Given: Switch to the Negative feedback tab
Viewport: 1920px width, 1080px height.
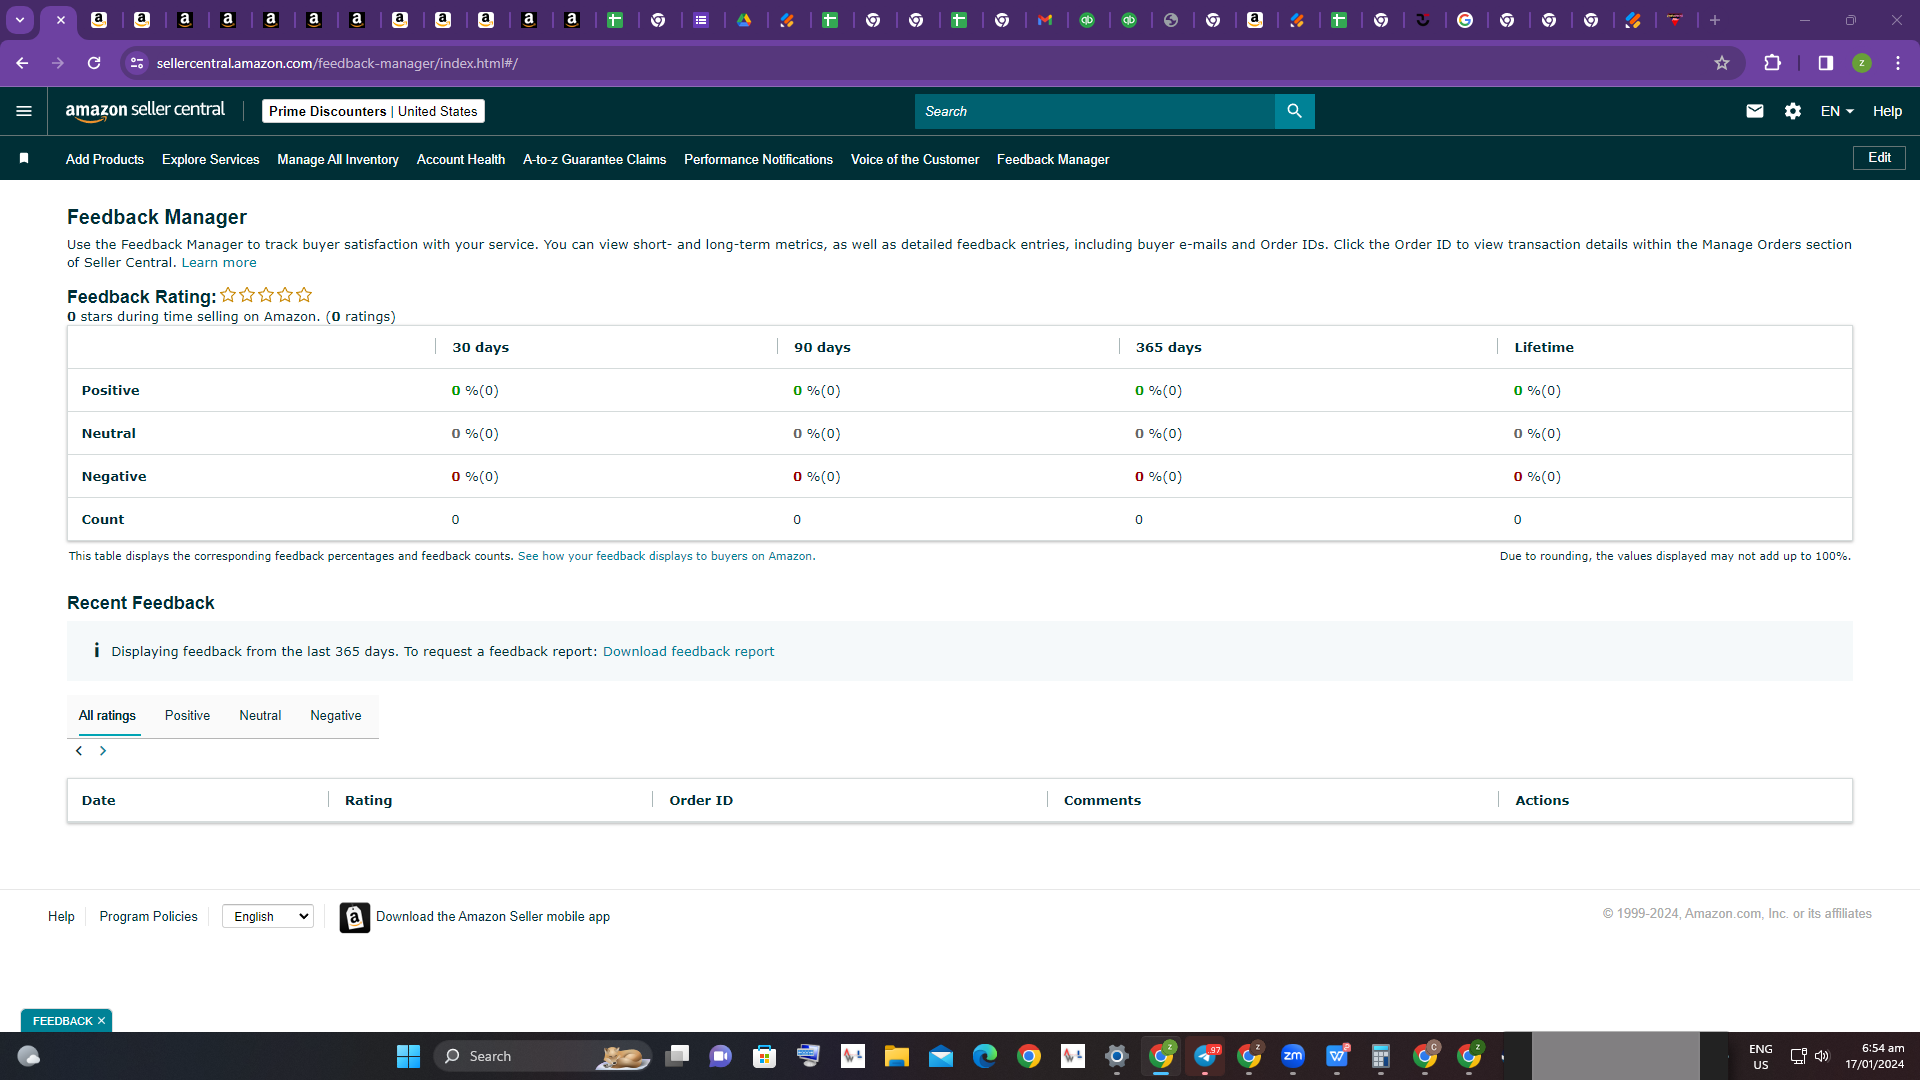Looking at the screenshot, I should (x=336, y=716).
